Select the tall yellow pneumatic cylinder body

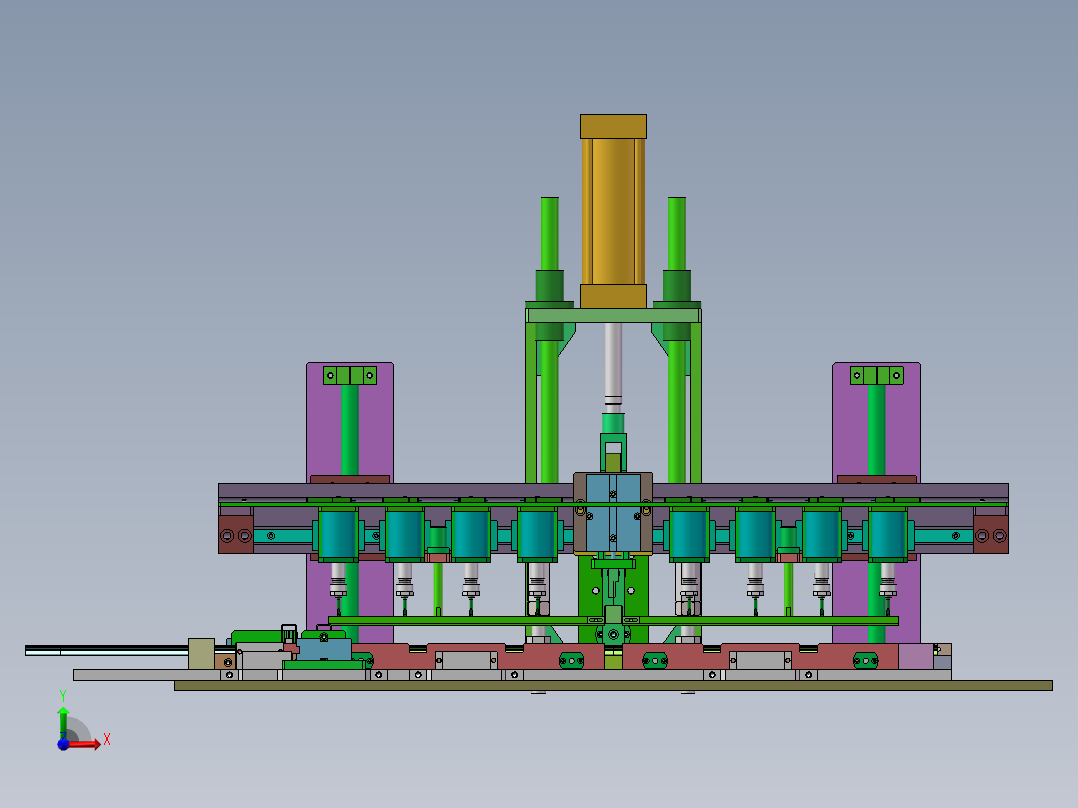pos(613,211)
